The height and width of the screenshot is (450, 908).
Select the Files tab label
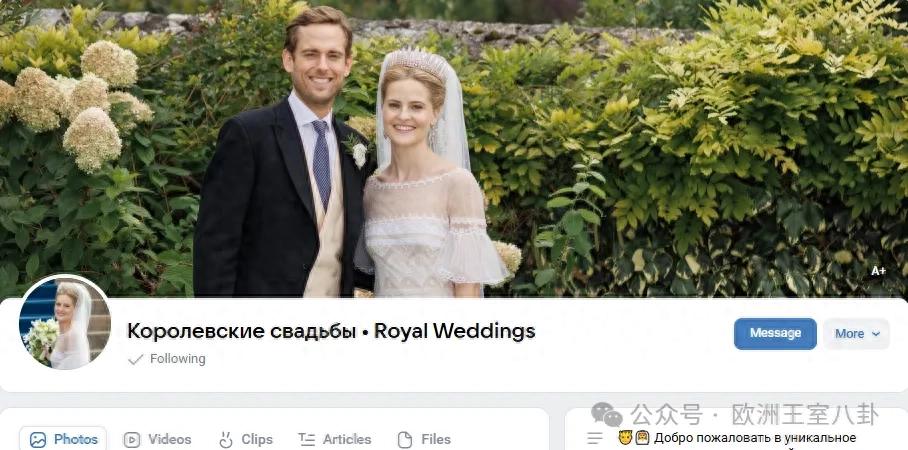click(436, 440)
